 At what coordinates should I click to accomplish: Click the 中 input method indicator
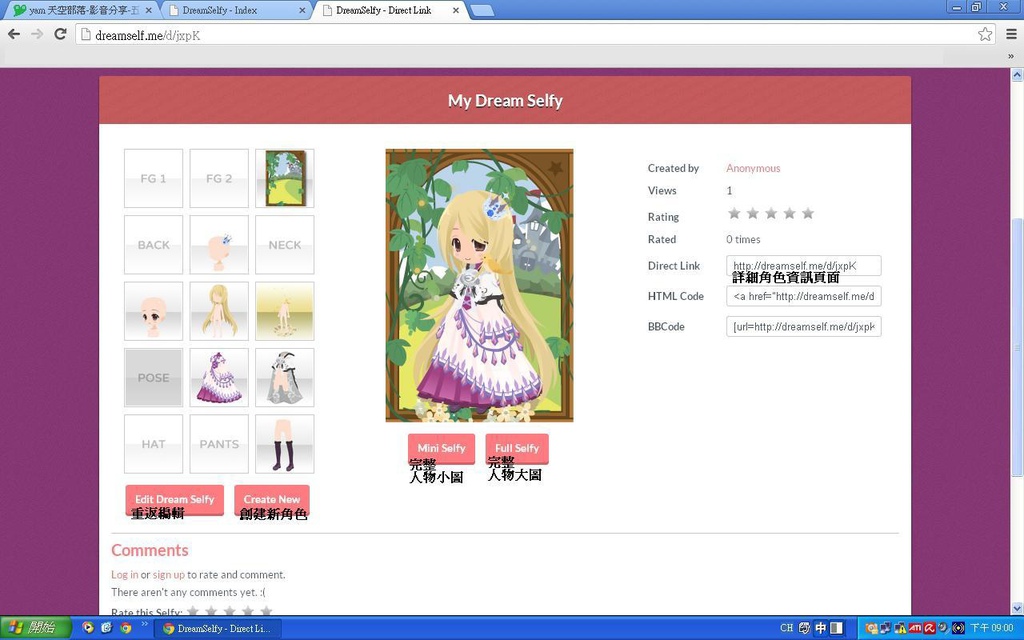click(820, 628)
